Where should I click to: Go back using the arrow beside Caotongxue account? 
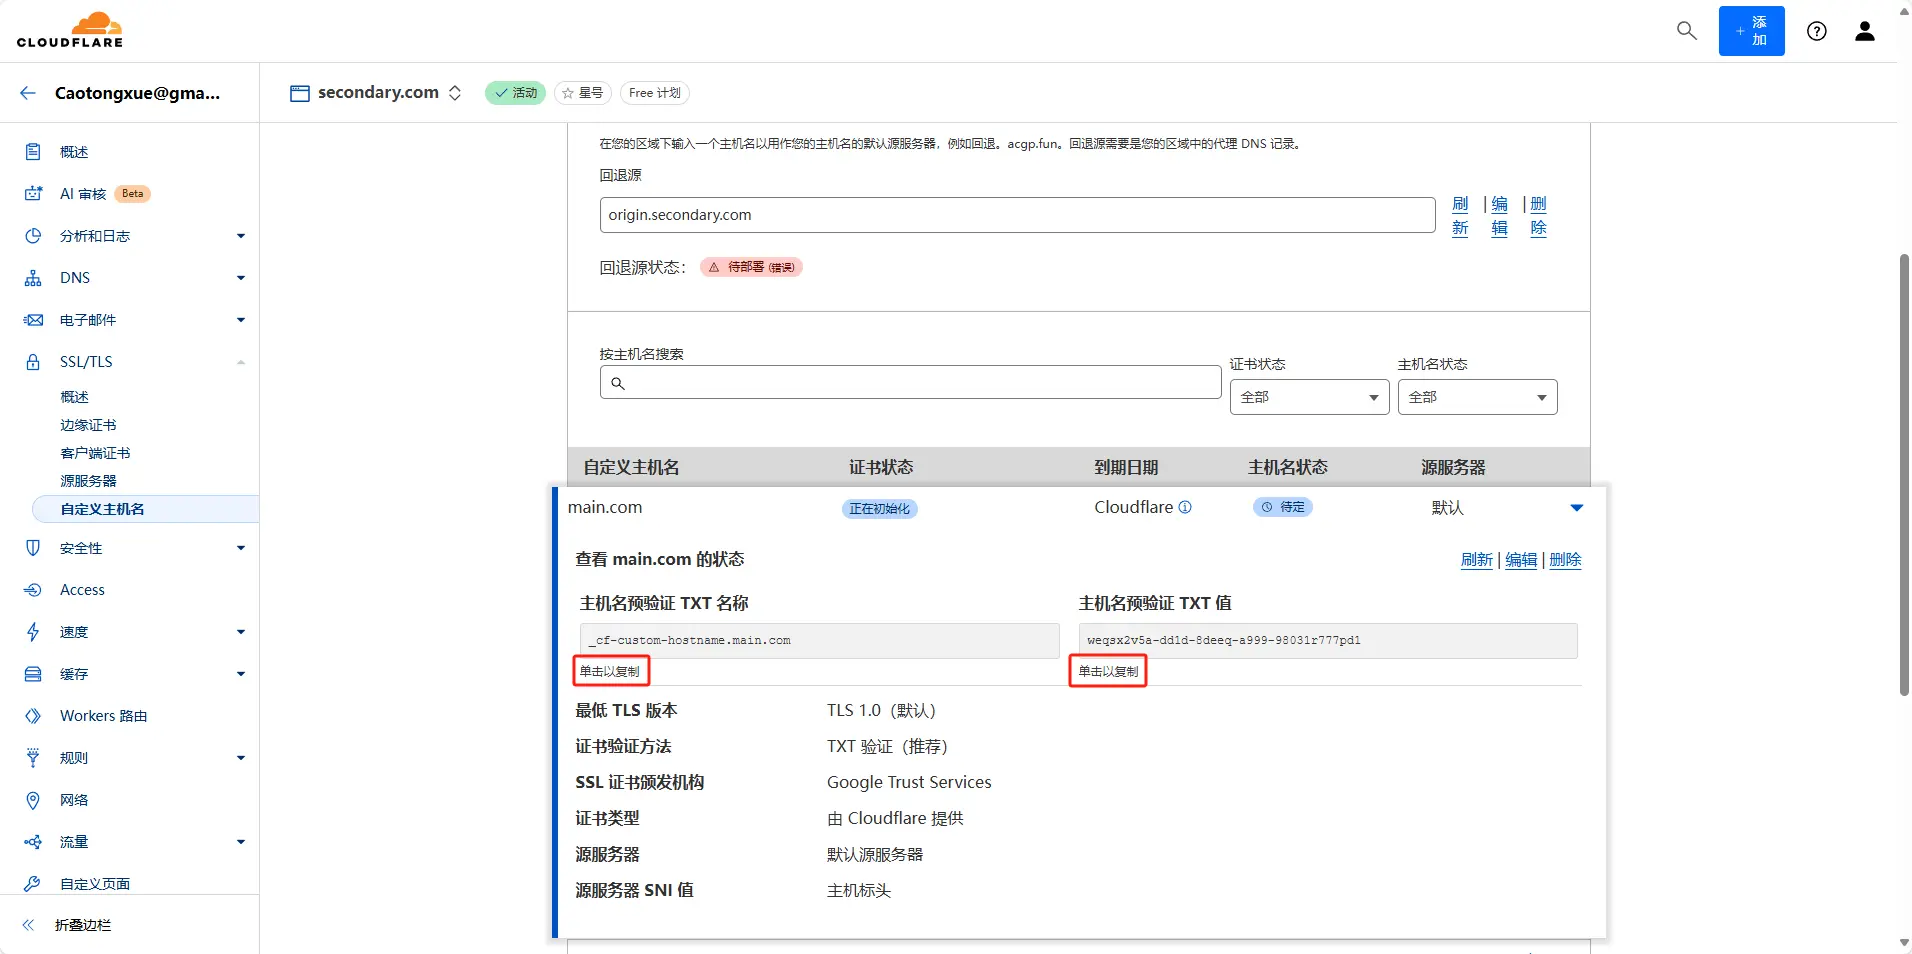[28, 93]
